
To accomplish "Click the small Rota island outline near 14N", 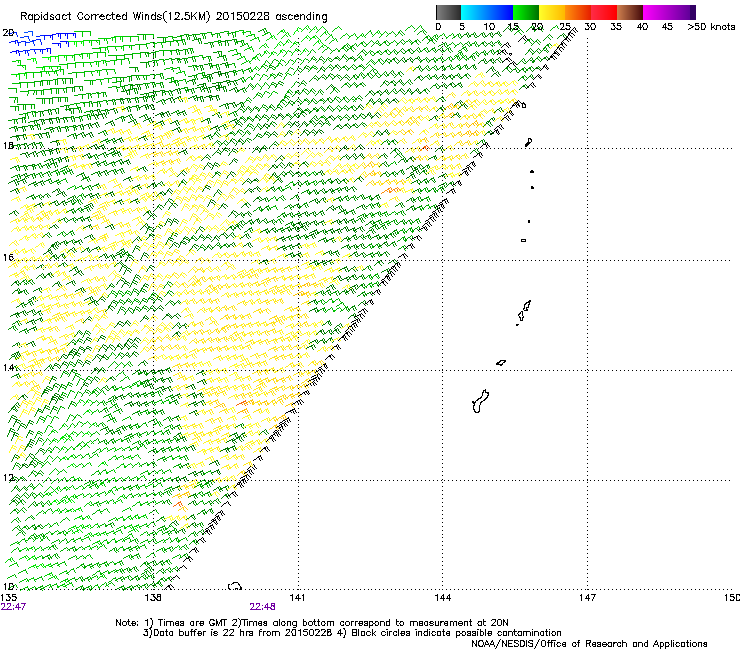I will pyautogui.click(x=501, y=363).
